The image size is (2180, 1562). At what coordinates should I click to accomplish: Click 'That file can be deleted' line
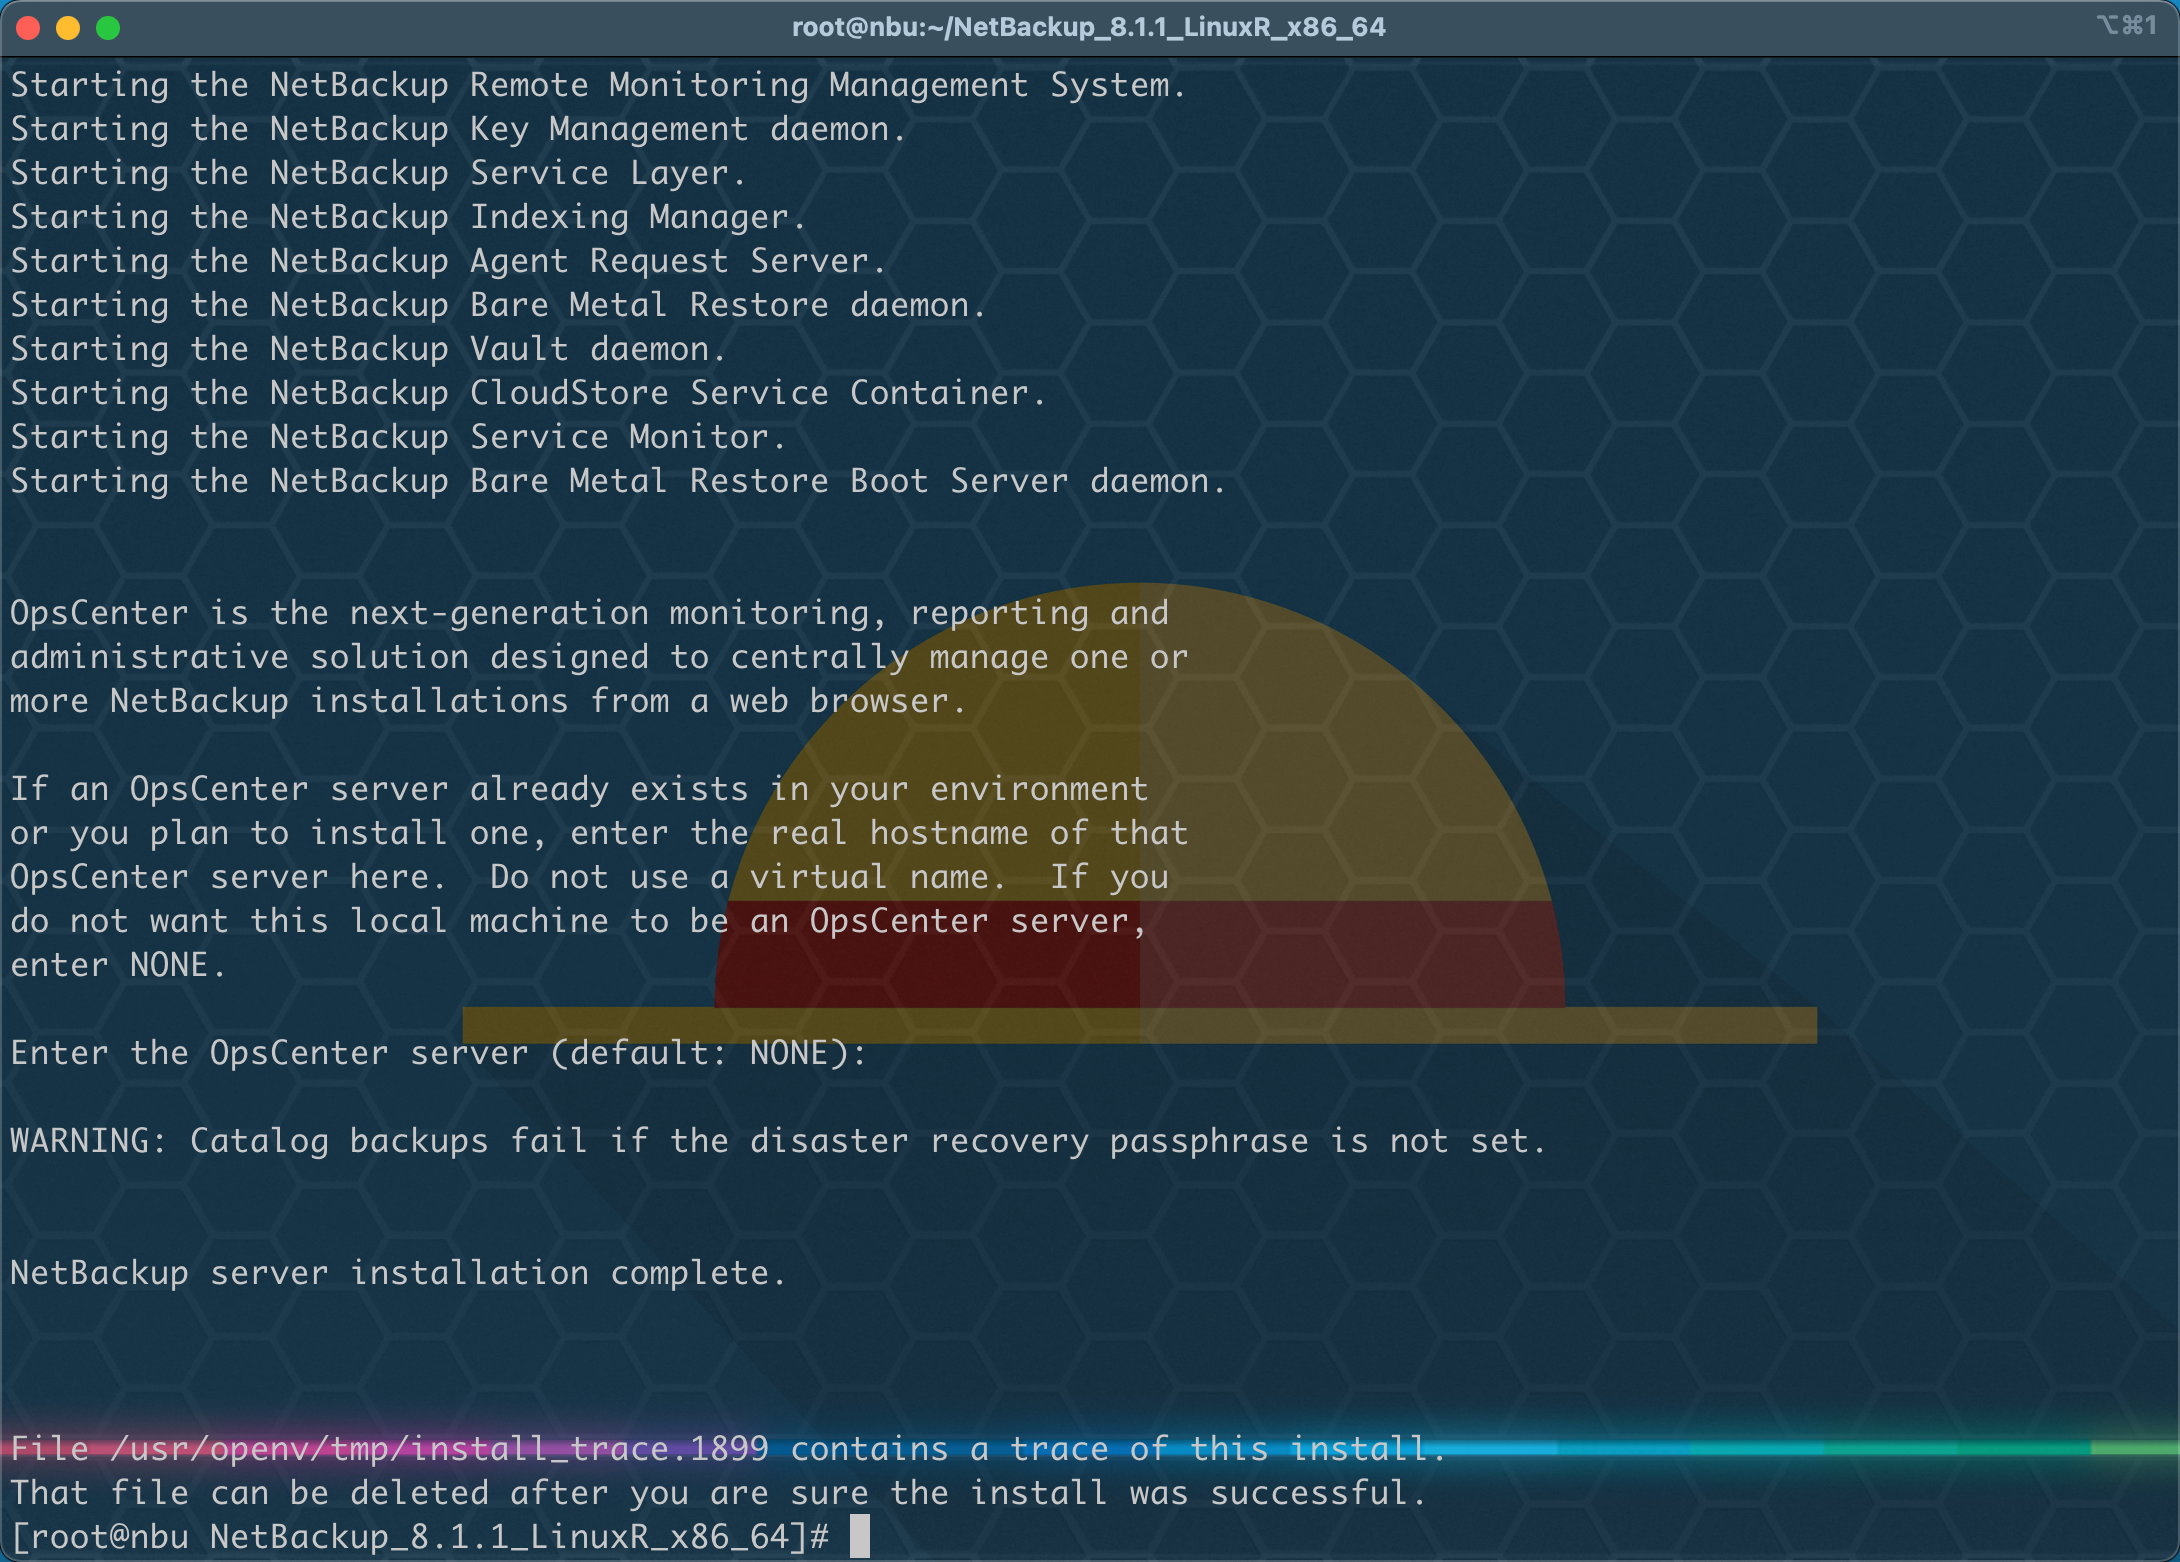pos(718,1493)
